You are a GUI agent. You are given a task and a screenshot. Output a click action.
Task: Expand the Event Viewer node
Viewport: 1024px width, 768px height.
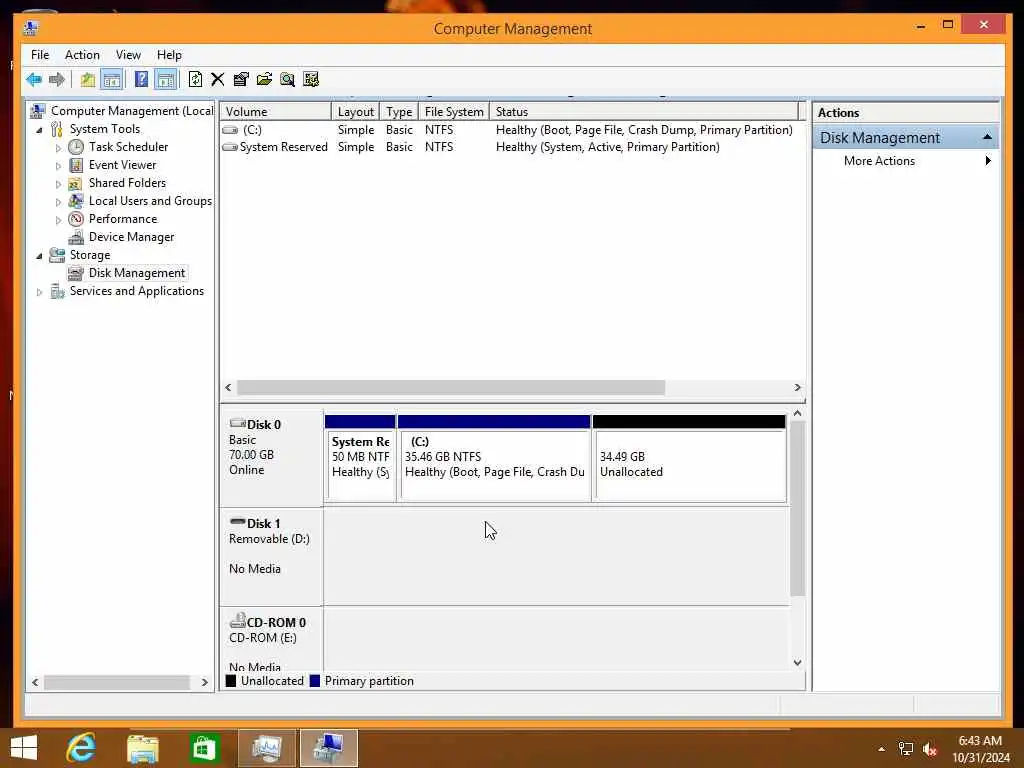coord(58,166)
